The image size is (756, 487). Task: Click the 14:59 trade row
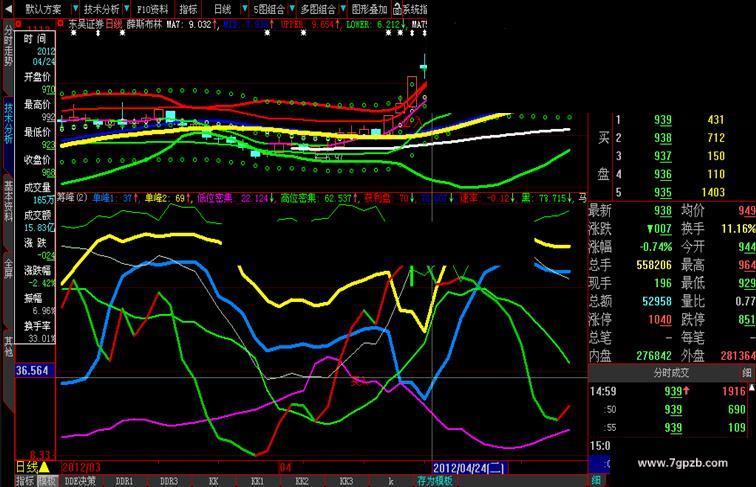[x=670, y=391]
